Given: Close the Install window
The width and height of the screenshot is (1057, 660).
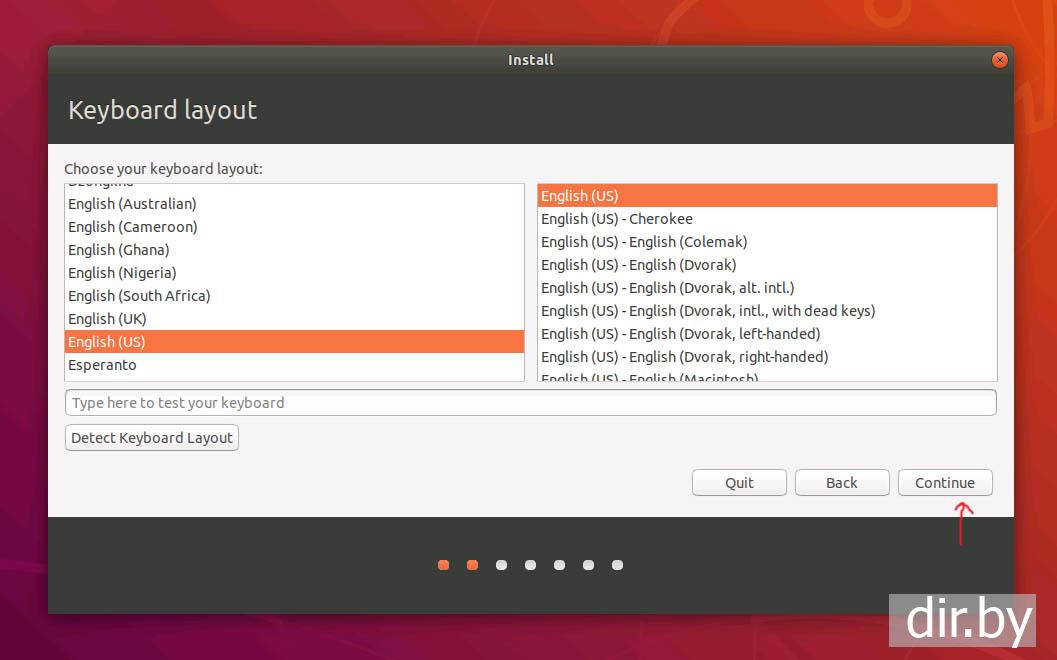Looking at the screenshot, I should pos(1000,60).
